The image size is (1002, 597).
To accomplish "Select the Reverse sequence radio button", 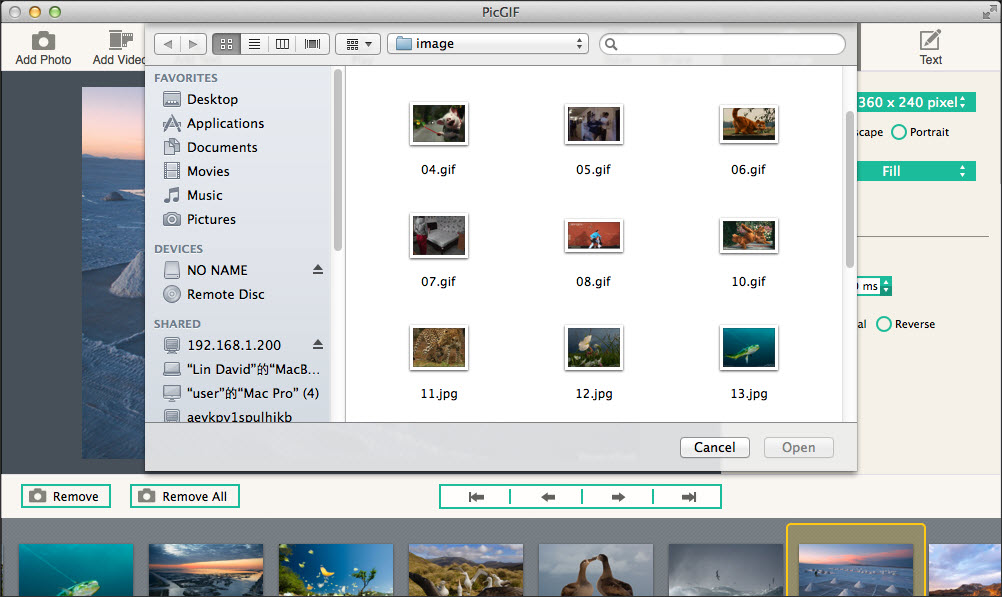I will click(884, 324).
